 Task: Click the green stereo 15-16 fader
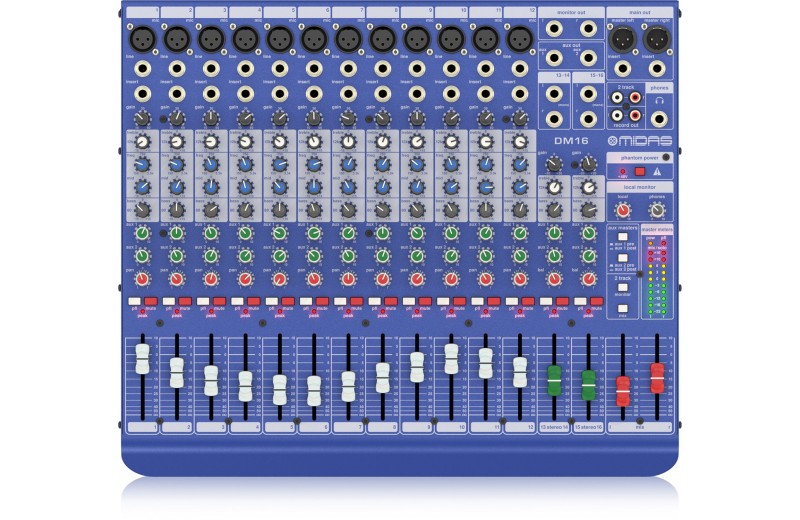point(589,385)
